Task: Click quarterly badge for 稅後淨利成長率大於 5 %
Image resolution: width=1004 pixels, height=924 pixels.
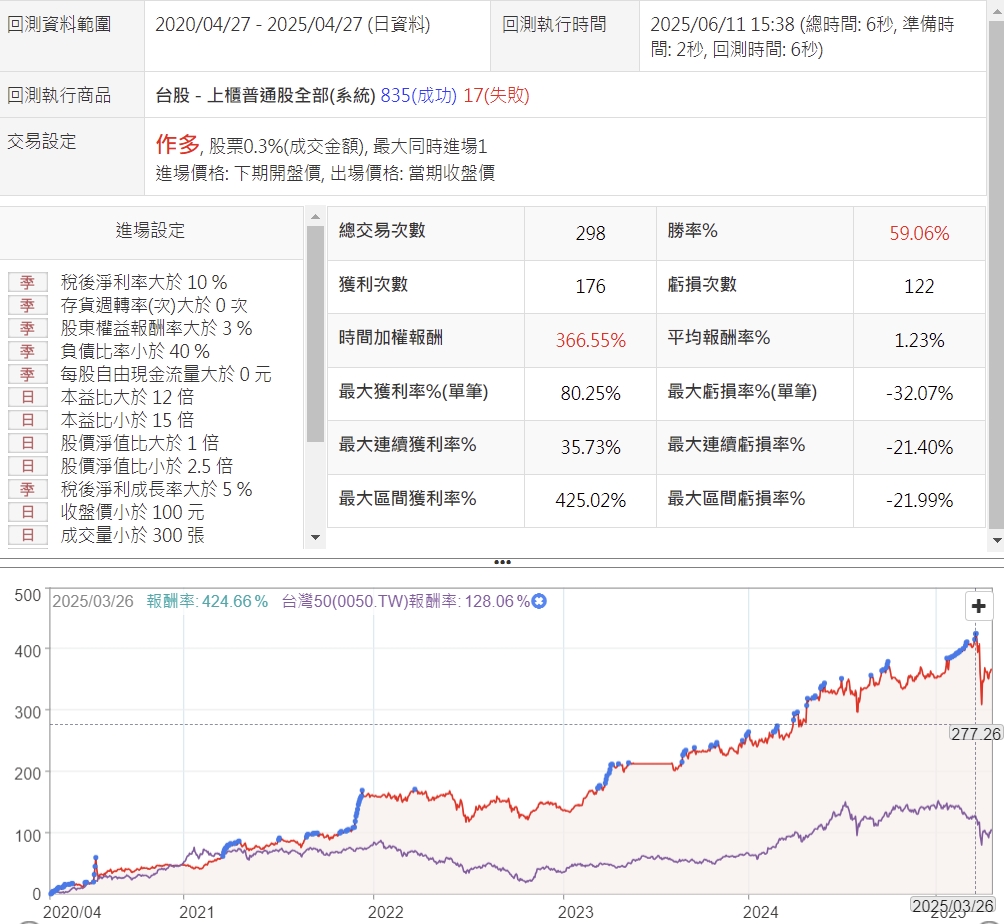Action: [27, 489]
